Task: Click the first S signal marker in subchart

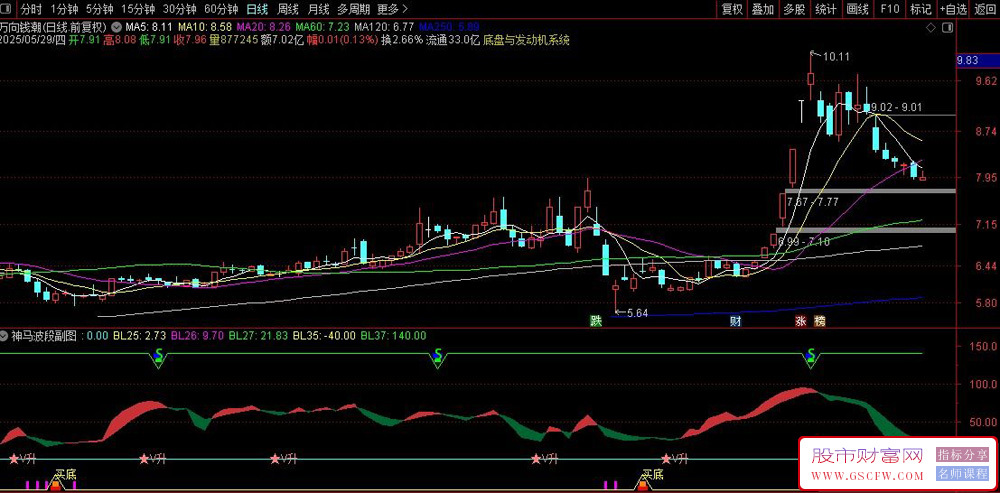Action: tap(158, 357)
